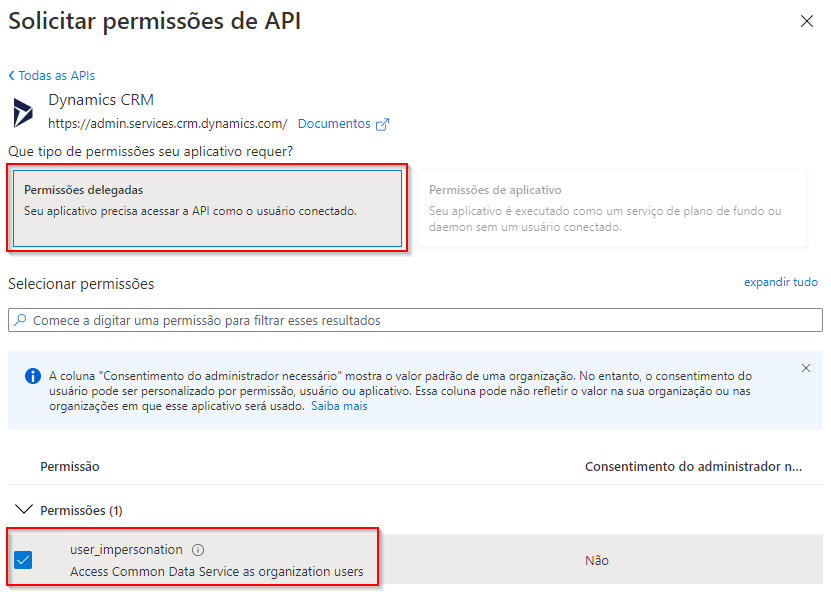Click 'Access Common Data Service as organization users'
Image resolution: width=831 pixels, height=609 pixels.
217,571
